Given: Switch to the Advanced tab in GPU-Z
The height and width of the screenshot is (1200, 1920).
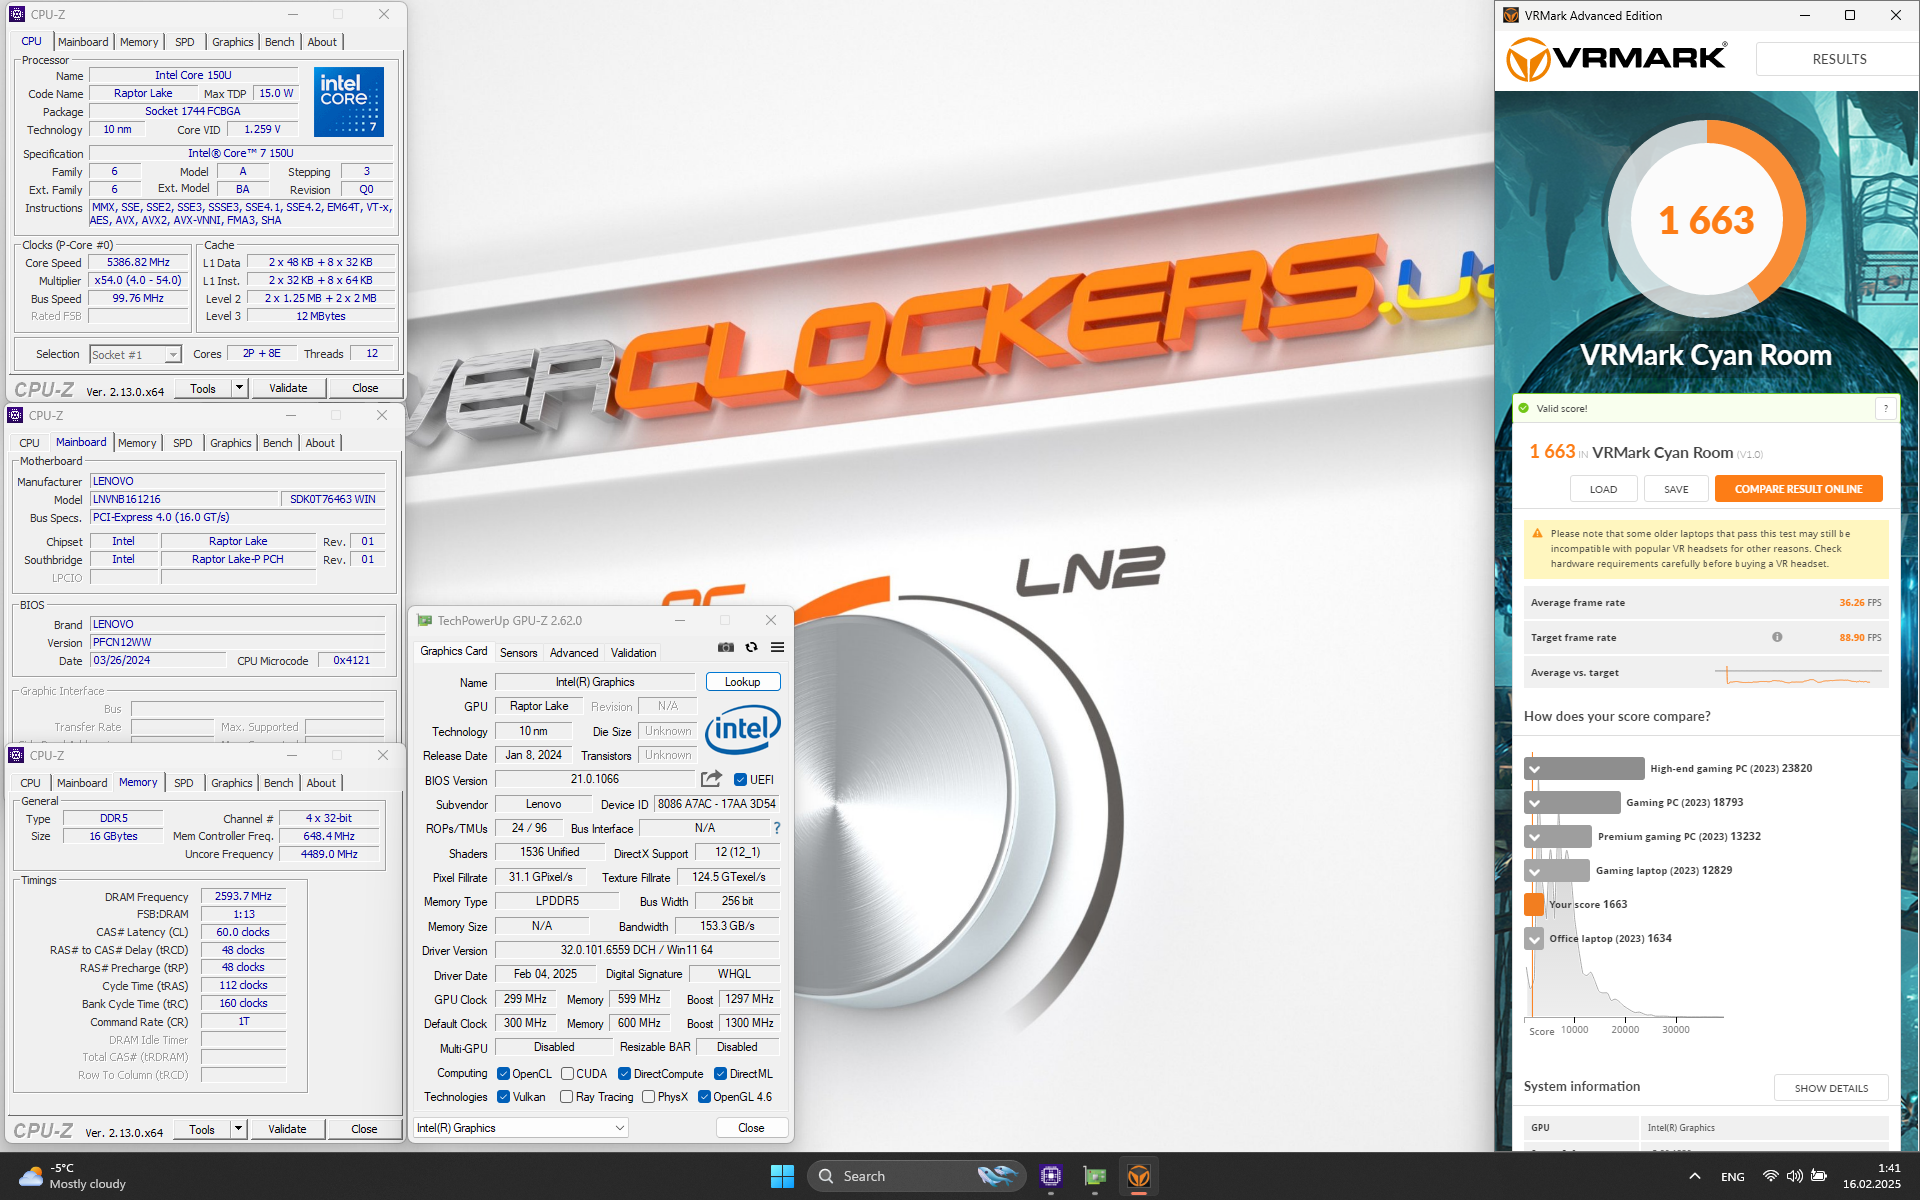Looking at the screenshot, I should [574, 653].
